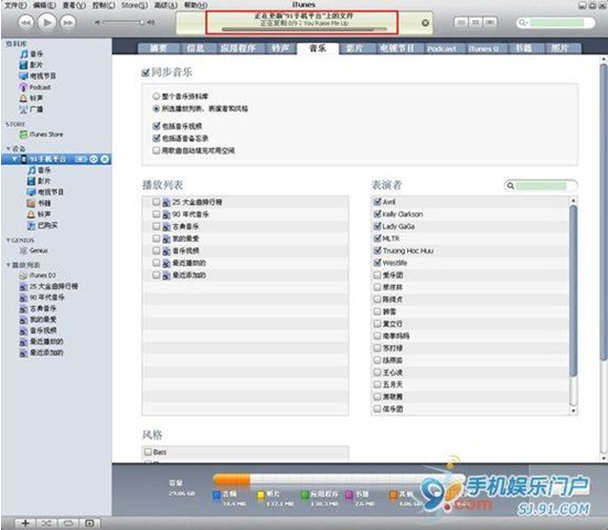Uncheck Avril in 表演者 list
The height and width of the screenshot is (530, 608).
[x=377, y=202]
